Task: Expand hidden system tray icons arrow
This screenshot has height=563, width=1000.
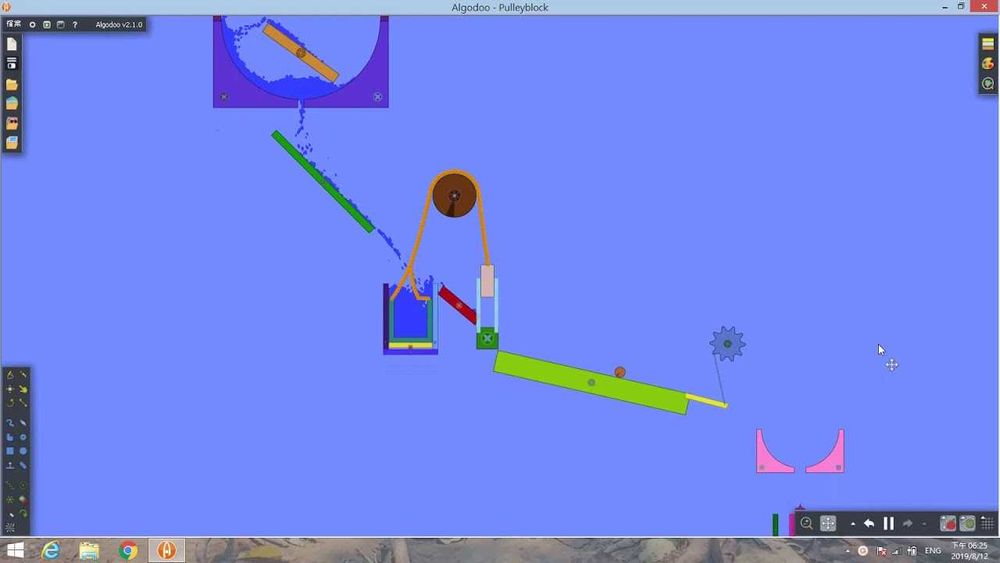Action: (x=848, y=551)
